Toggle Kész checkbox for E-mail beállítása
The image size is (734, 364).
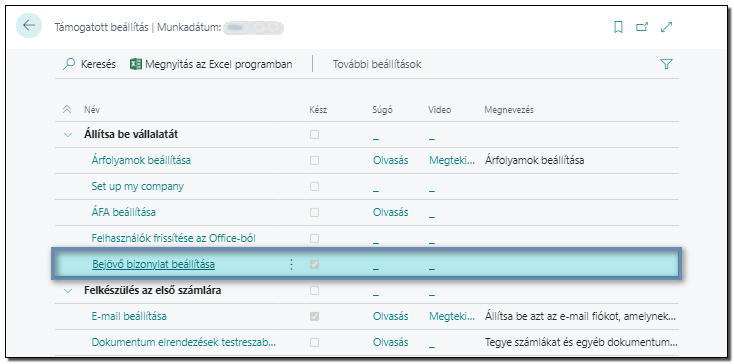(315, 316)
